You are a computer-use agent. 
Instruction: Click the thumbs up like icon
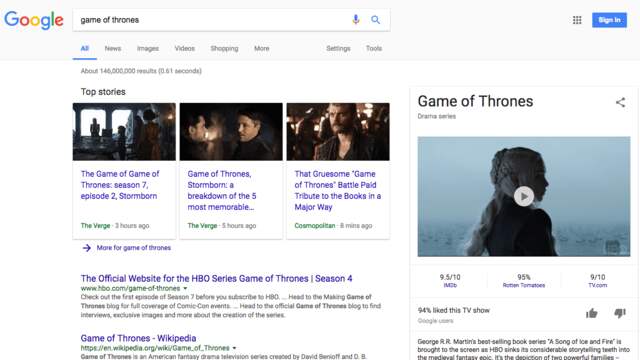click(x=591, y=313)
